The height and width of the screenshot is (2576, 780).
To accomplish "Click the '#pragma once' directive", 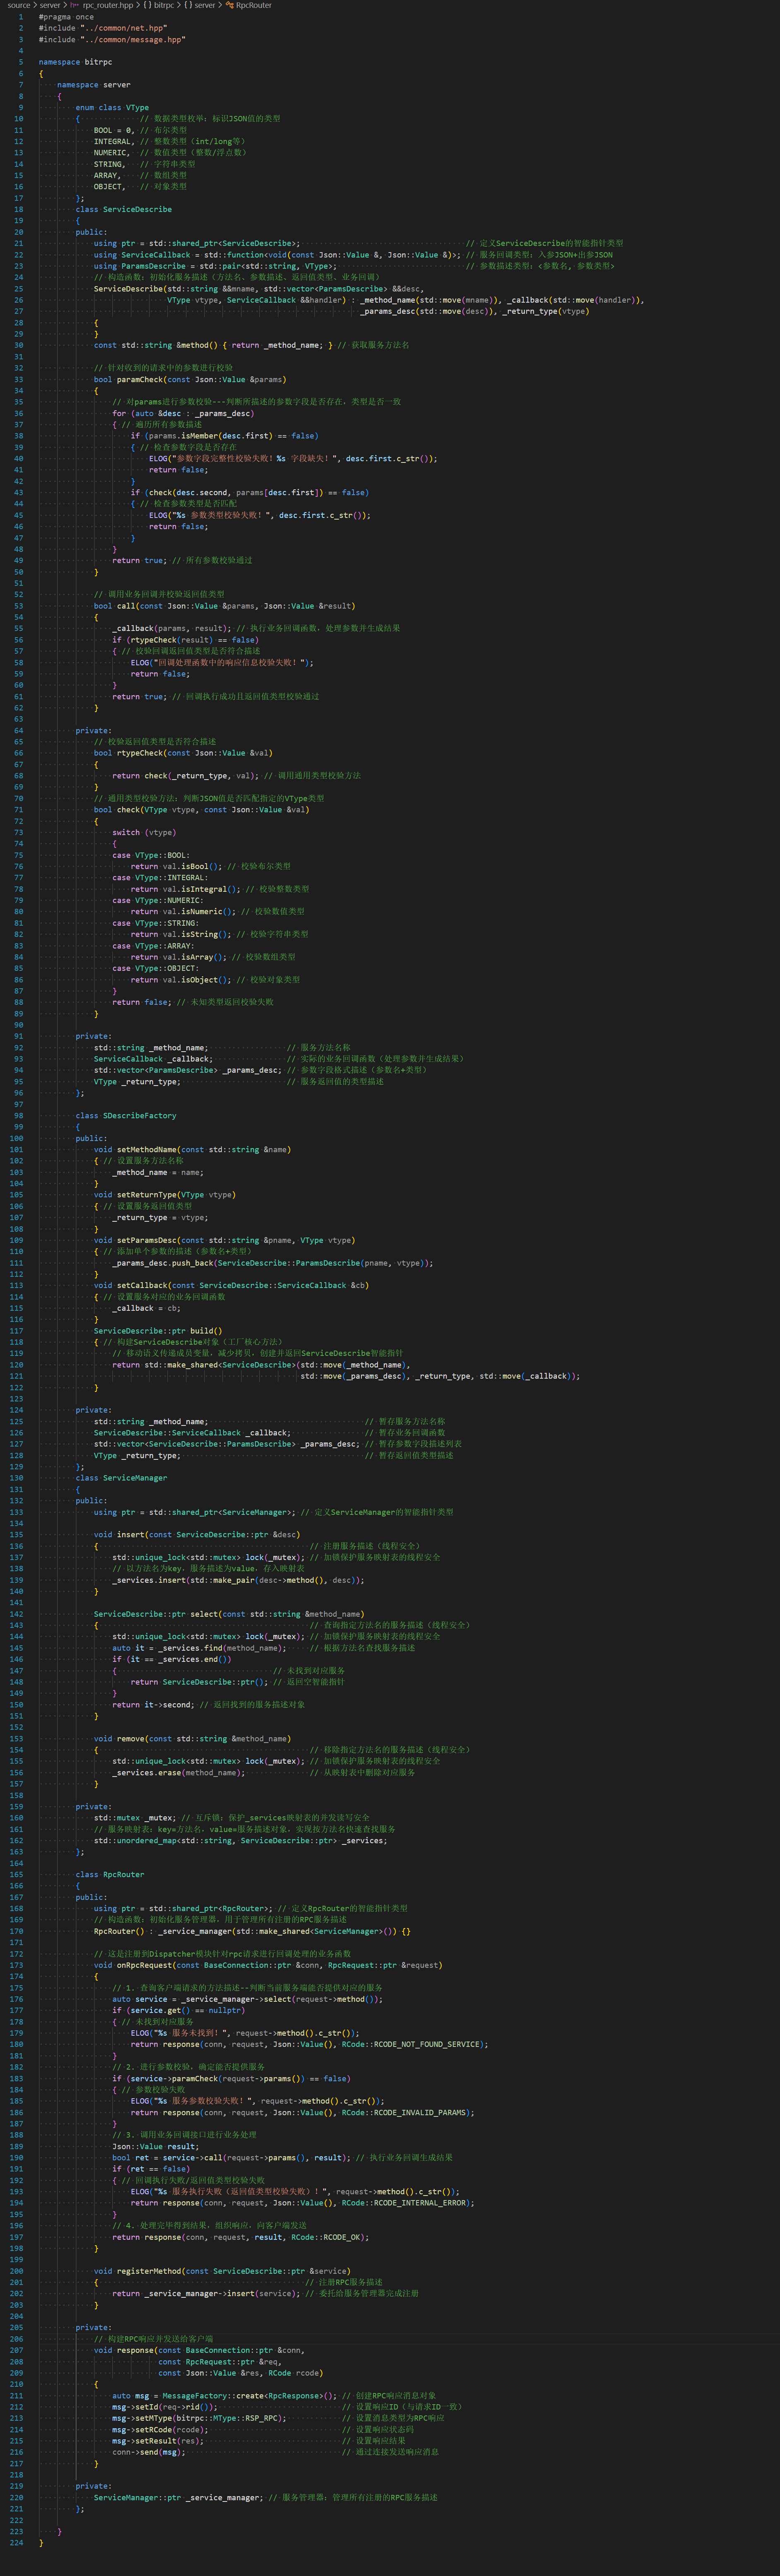I will pos(66,17).
